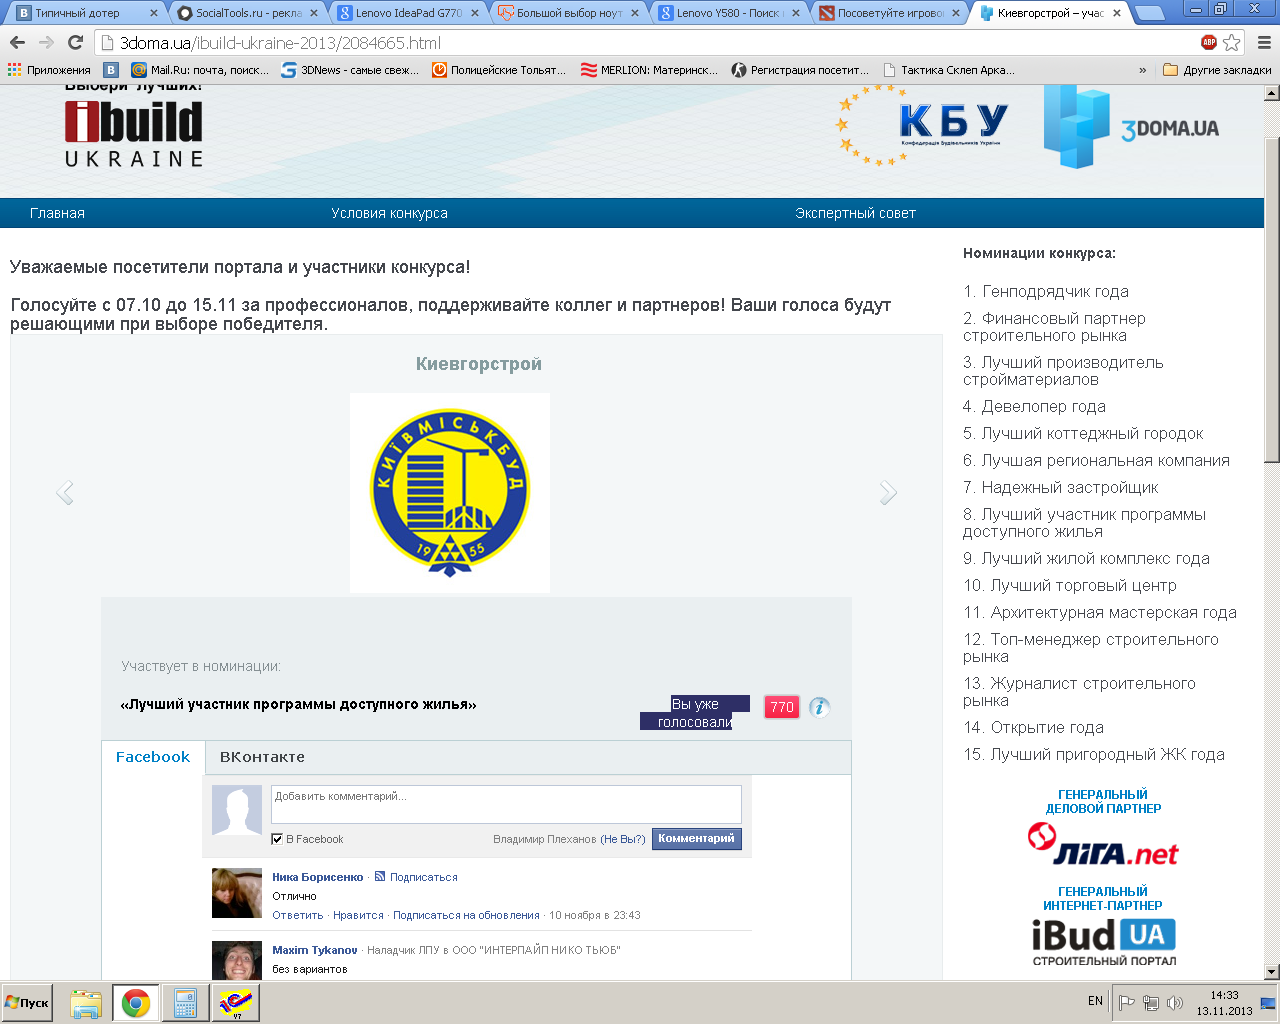
Task: Click Подписаться на обновления link
Action: (466, 915)
